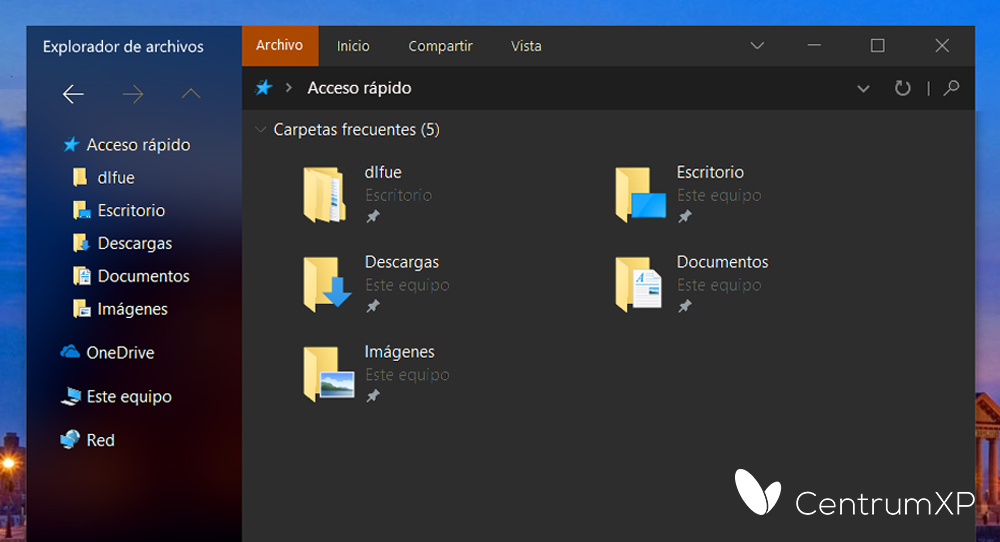Select the large Descargas folder thumbnail
The image size is (1000, 542).
(x=327, y=284)
